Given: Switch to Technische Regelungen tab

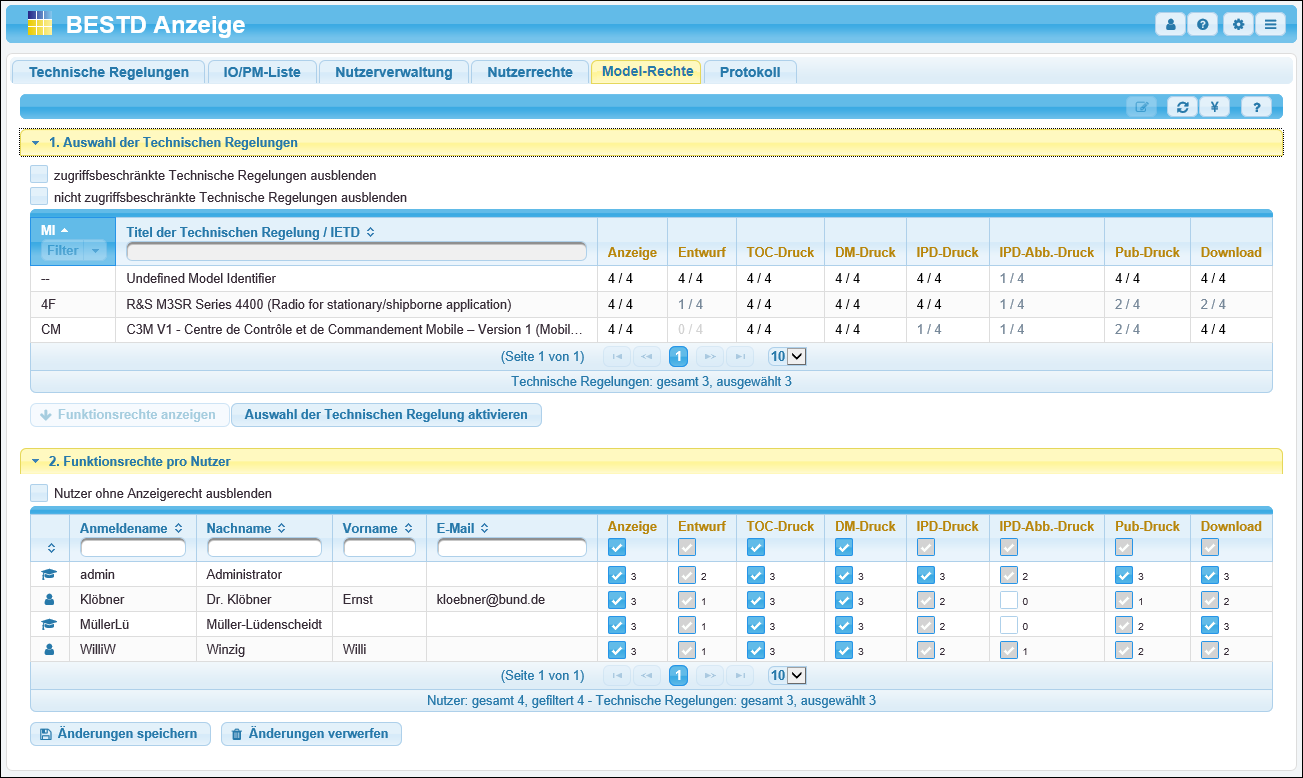Looking at the screenshot, I should click(109, 72).
